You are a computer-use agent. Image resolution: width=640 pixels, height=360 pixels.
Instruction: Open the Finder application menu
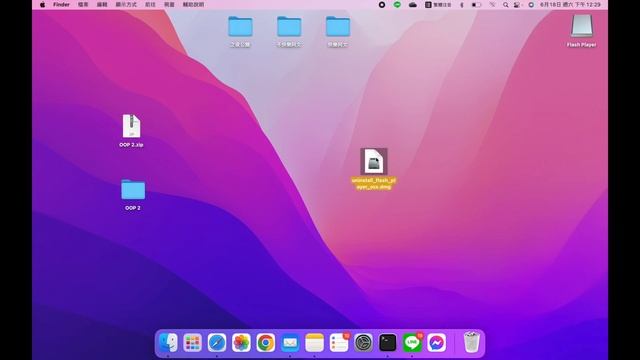tap(61, 4)
